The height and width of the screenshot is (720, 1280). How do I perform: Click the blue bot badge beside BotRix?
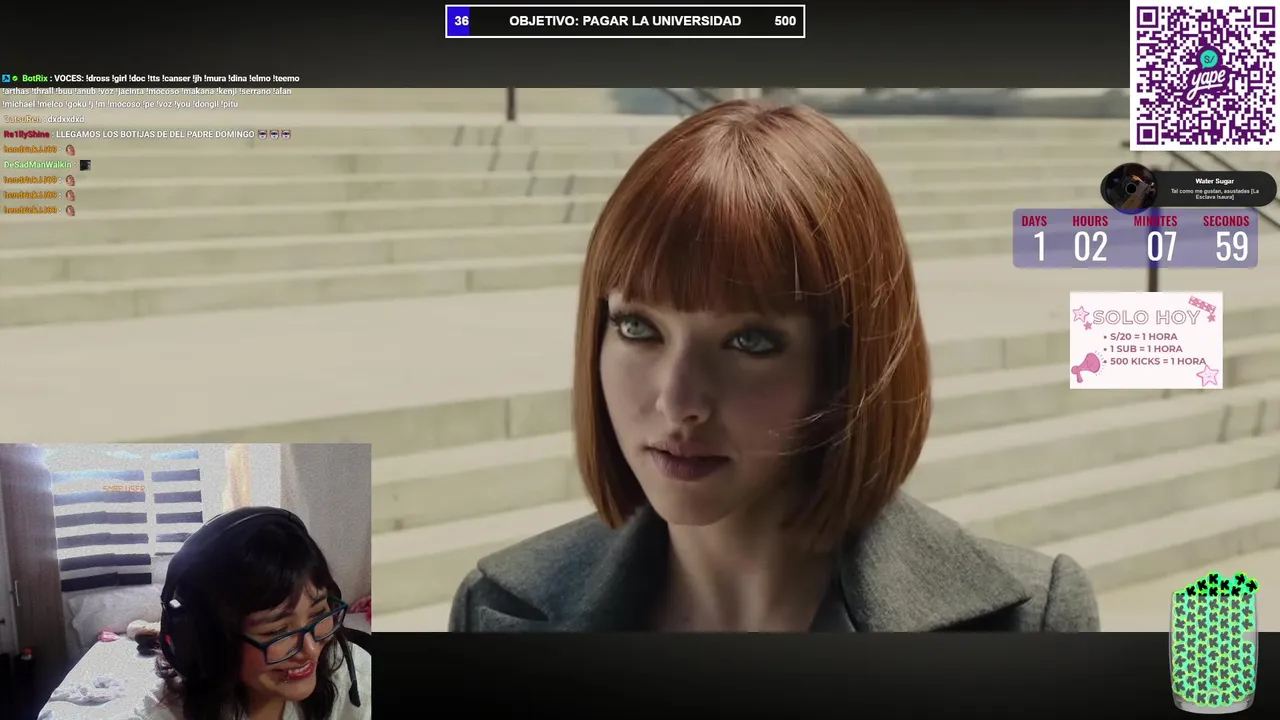(5, 78)
